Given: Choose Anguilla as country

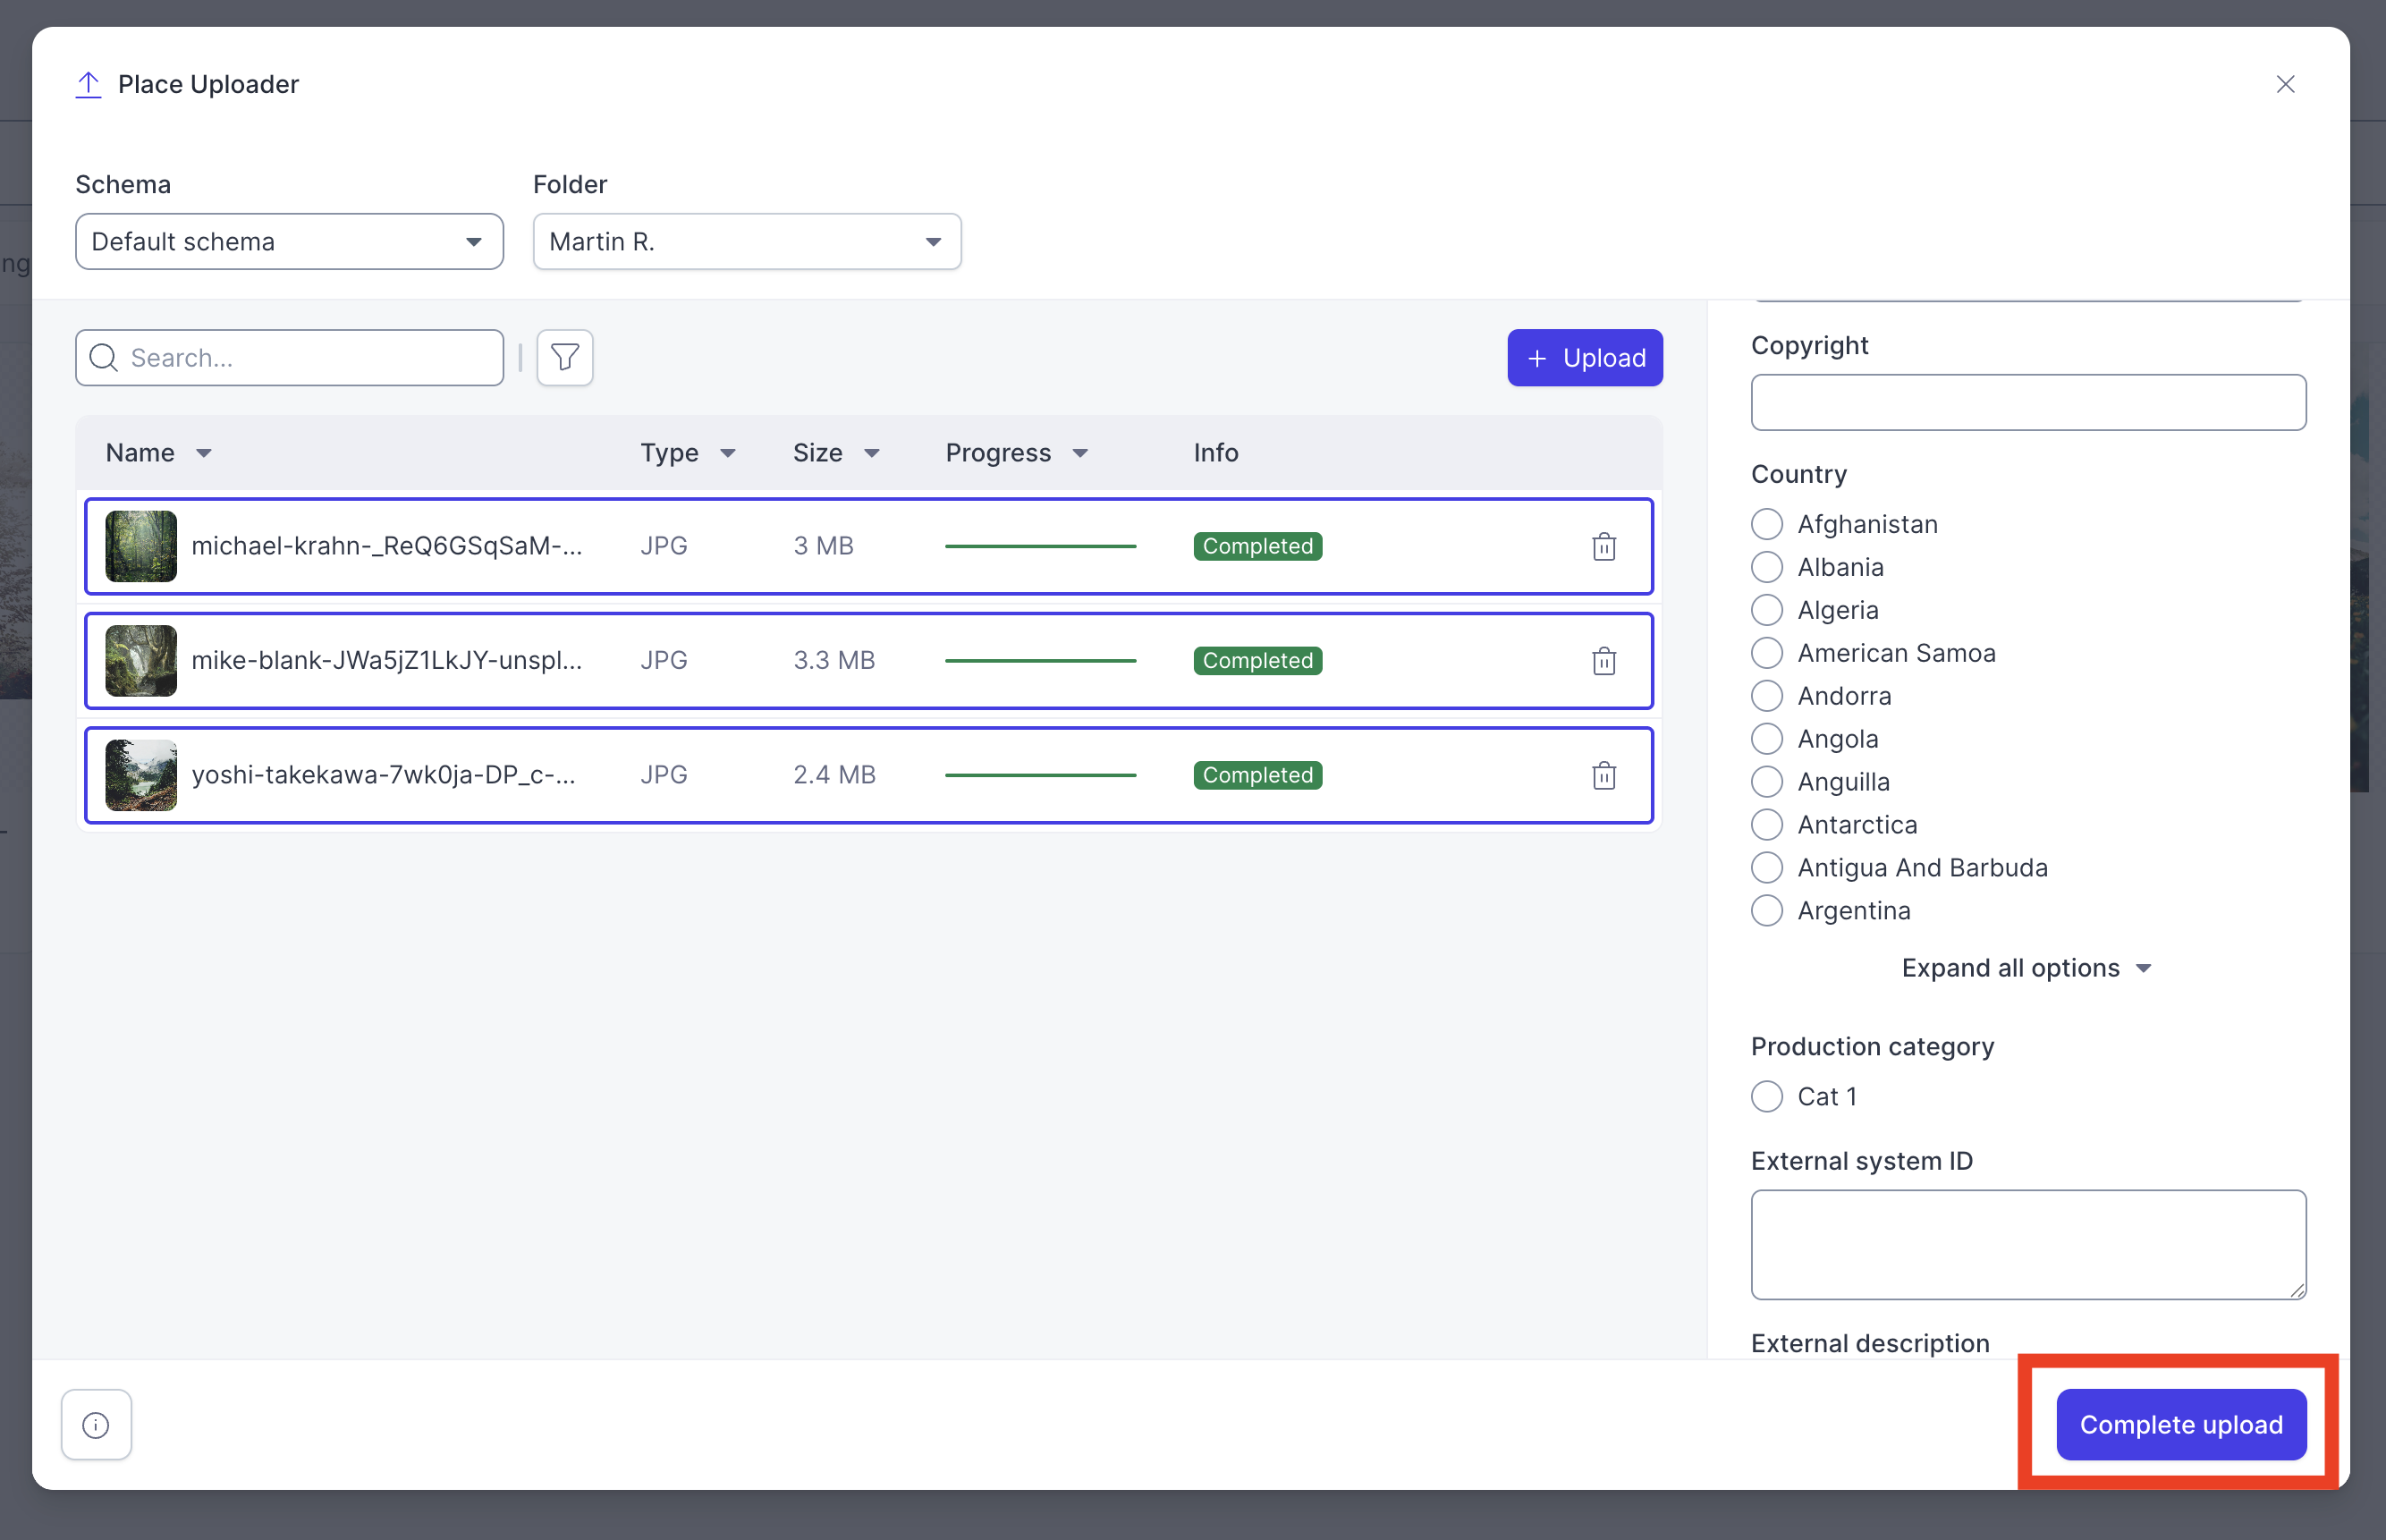Looking at the screenshot, I should point(1767,782).
